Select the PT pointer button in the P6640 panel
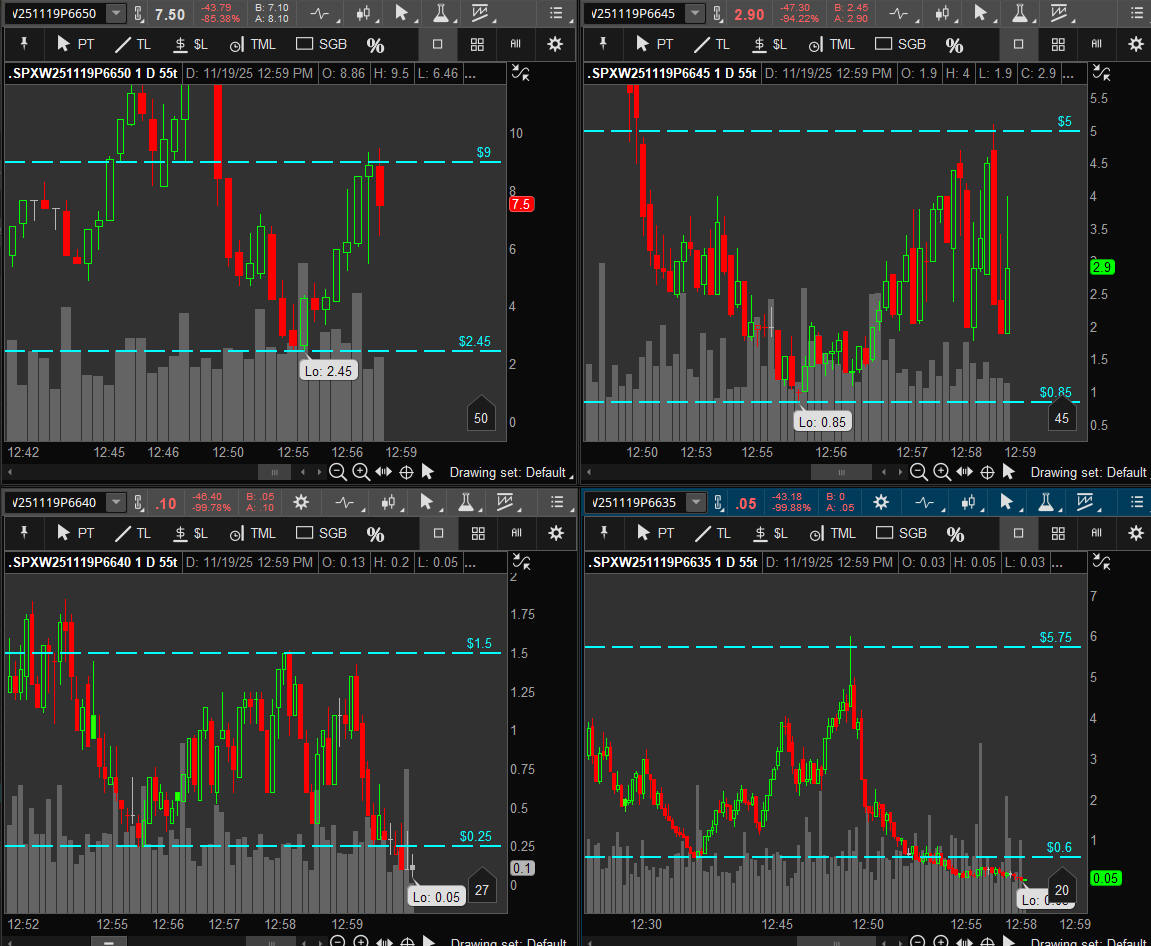Image resolution: width=1151 pixels, height=946 pixels. (x=75, y=533)
